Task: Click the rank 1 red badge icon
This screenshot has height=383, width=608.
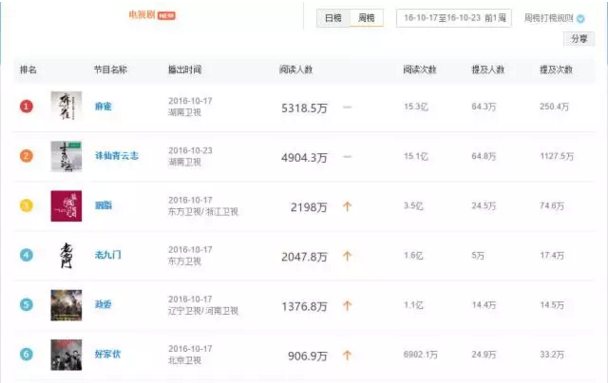Action: 26,106
